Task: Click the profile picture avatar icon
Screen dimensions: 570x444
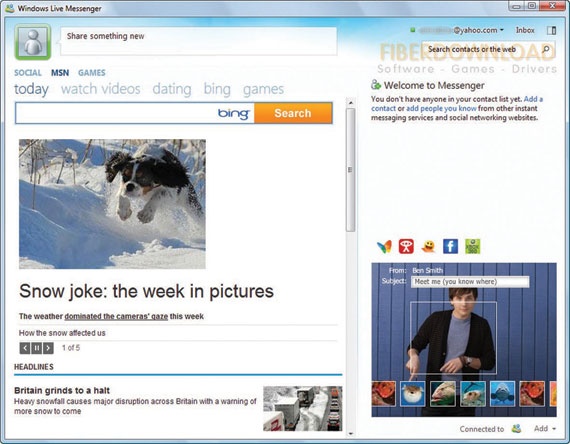Action: 33,42
